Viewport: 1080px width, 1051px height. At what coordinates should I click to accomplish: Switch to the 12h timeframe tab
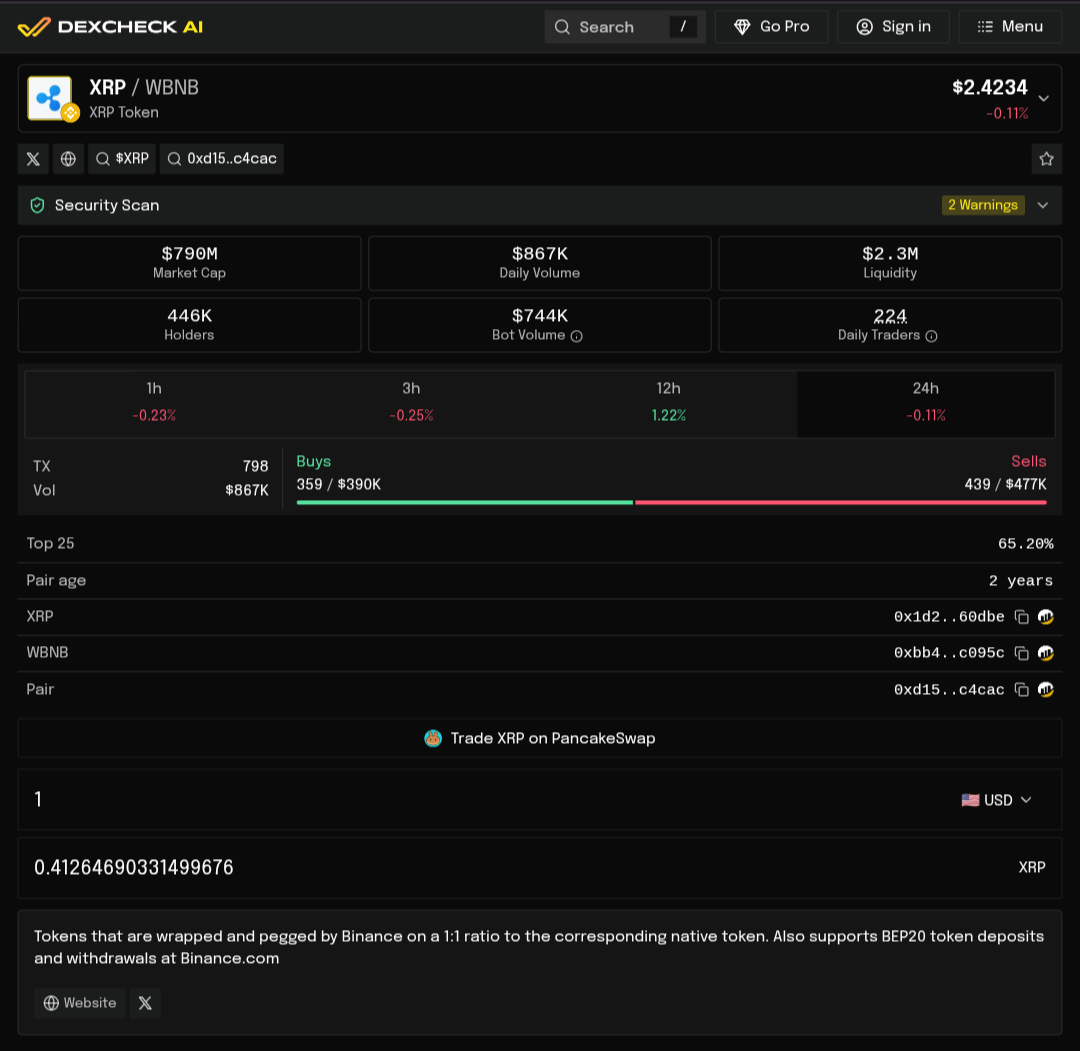tap(668, 401)
